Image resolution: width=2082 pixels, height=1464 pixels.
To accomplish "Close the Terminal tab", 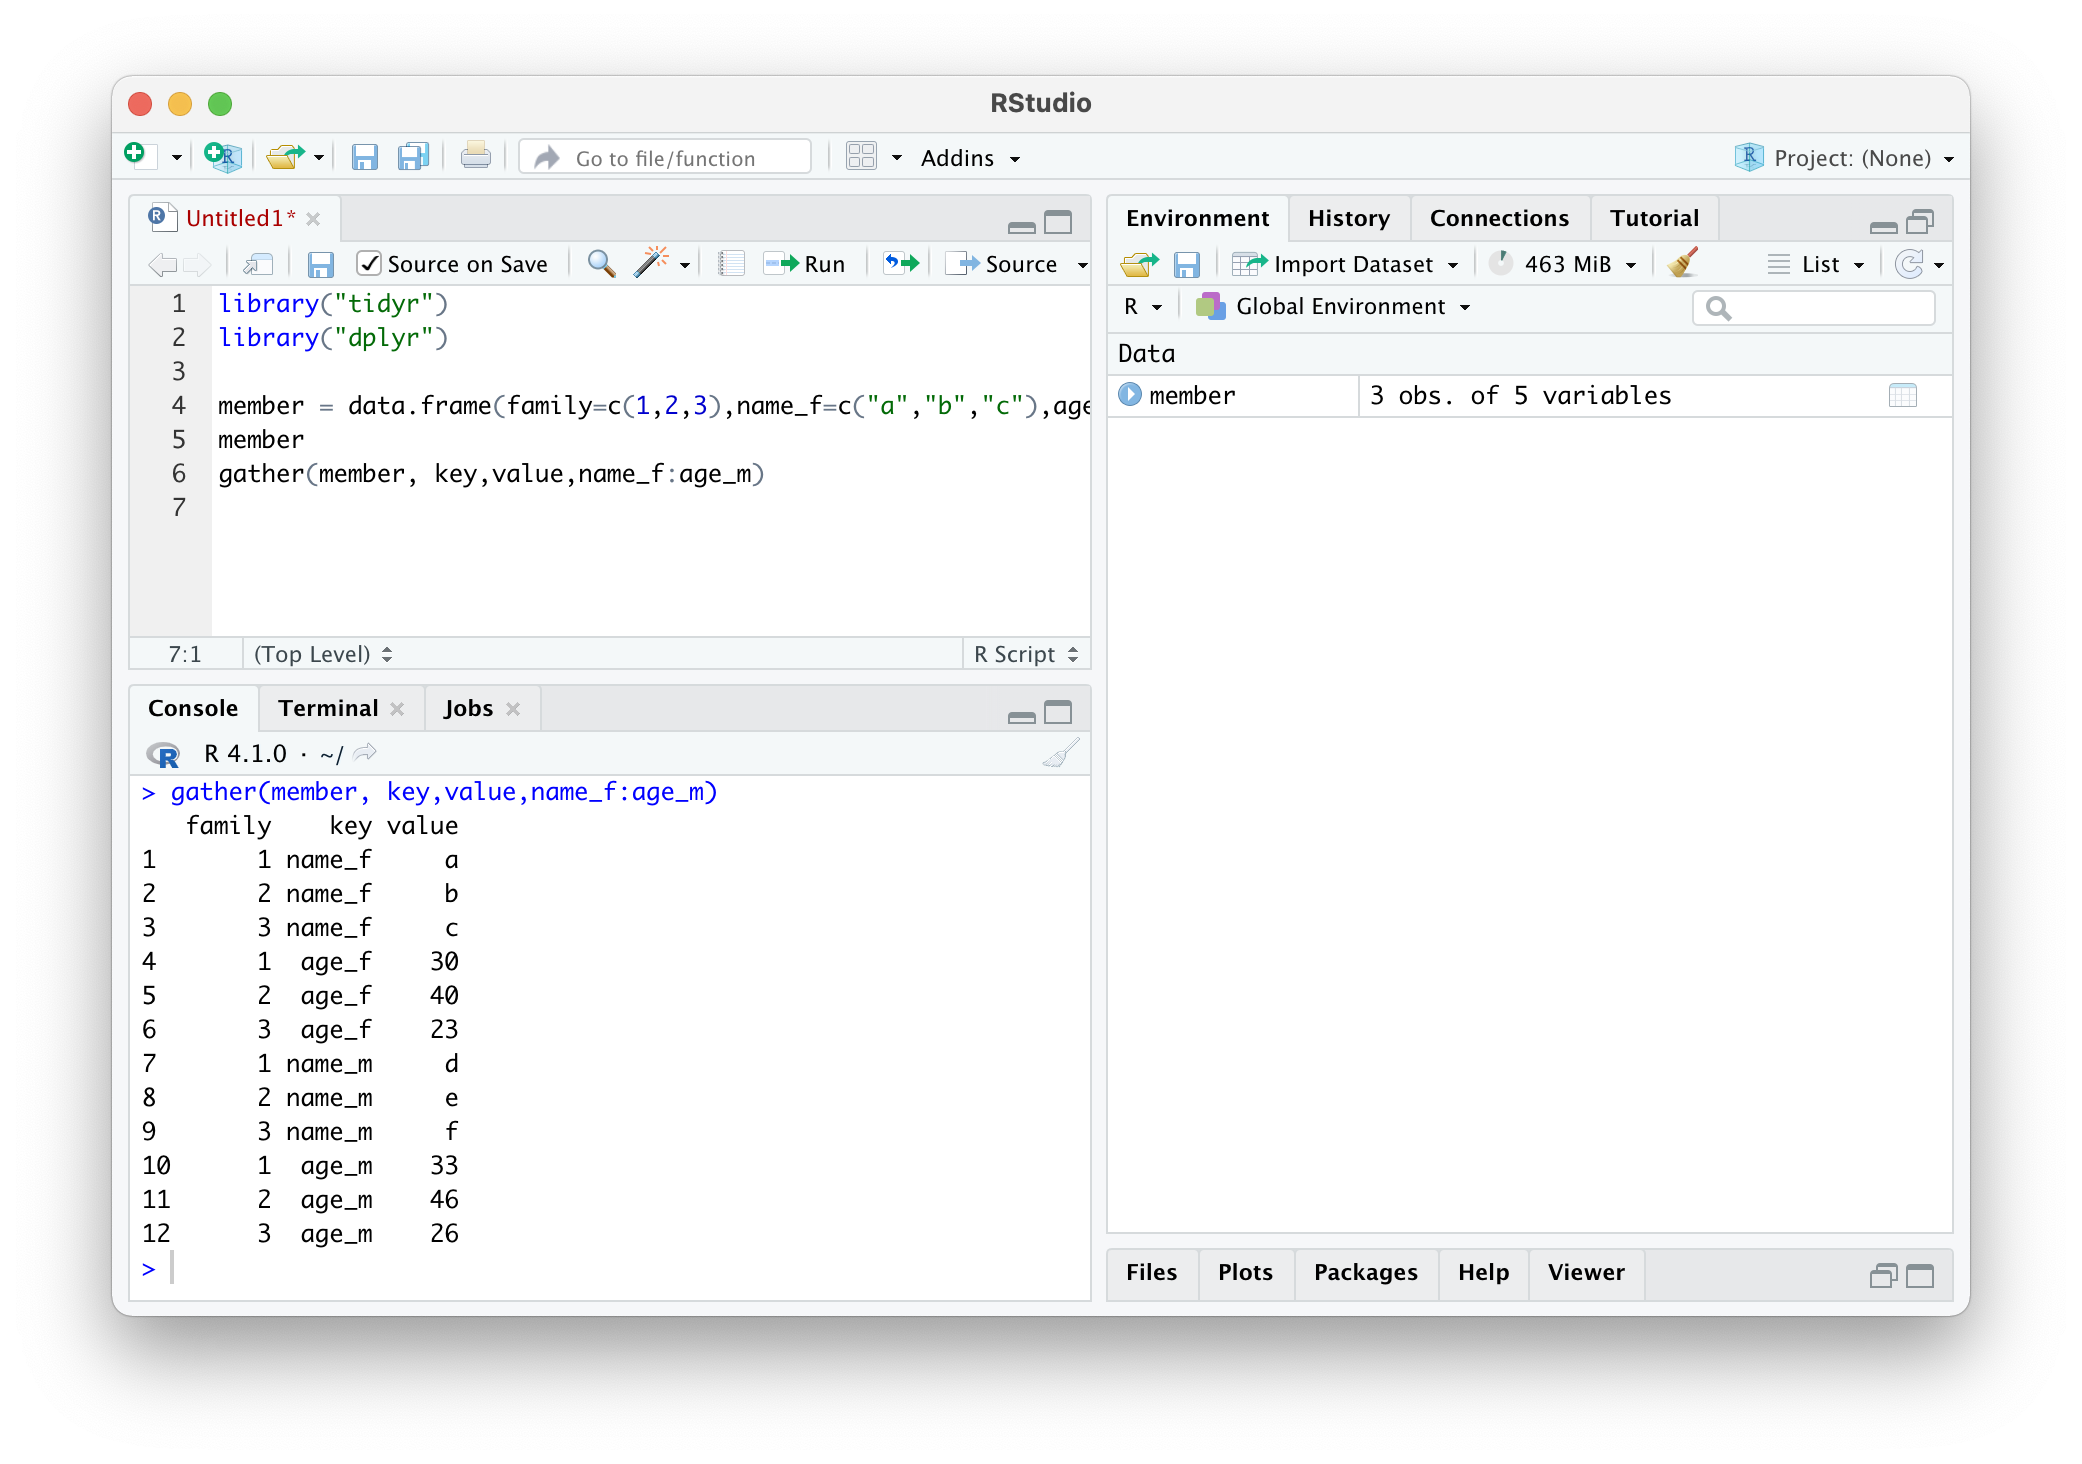I will tap(397, 709).
